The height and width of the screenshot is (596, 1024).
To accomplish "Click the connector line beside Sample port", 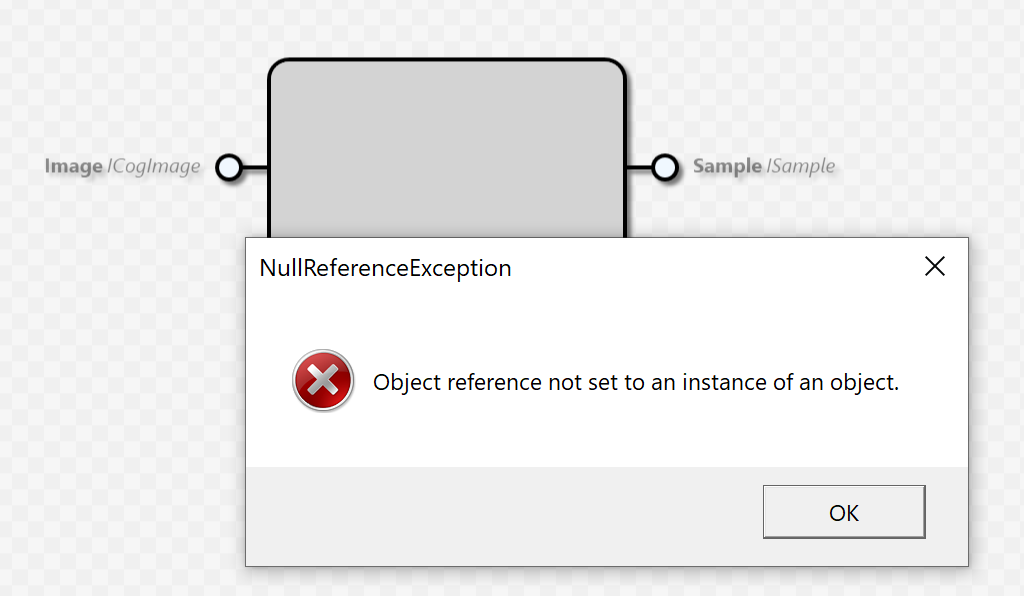I will pos(638,168).
